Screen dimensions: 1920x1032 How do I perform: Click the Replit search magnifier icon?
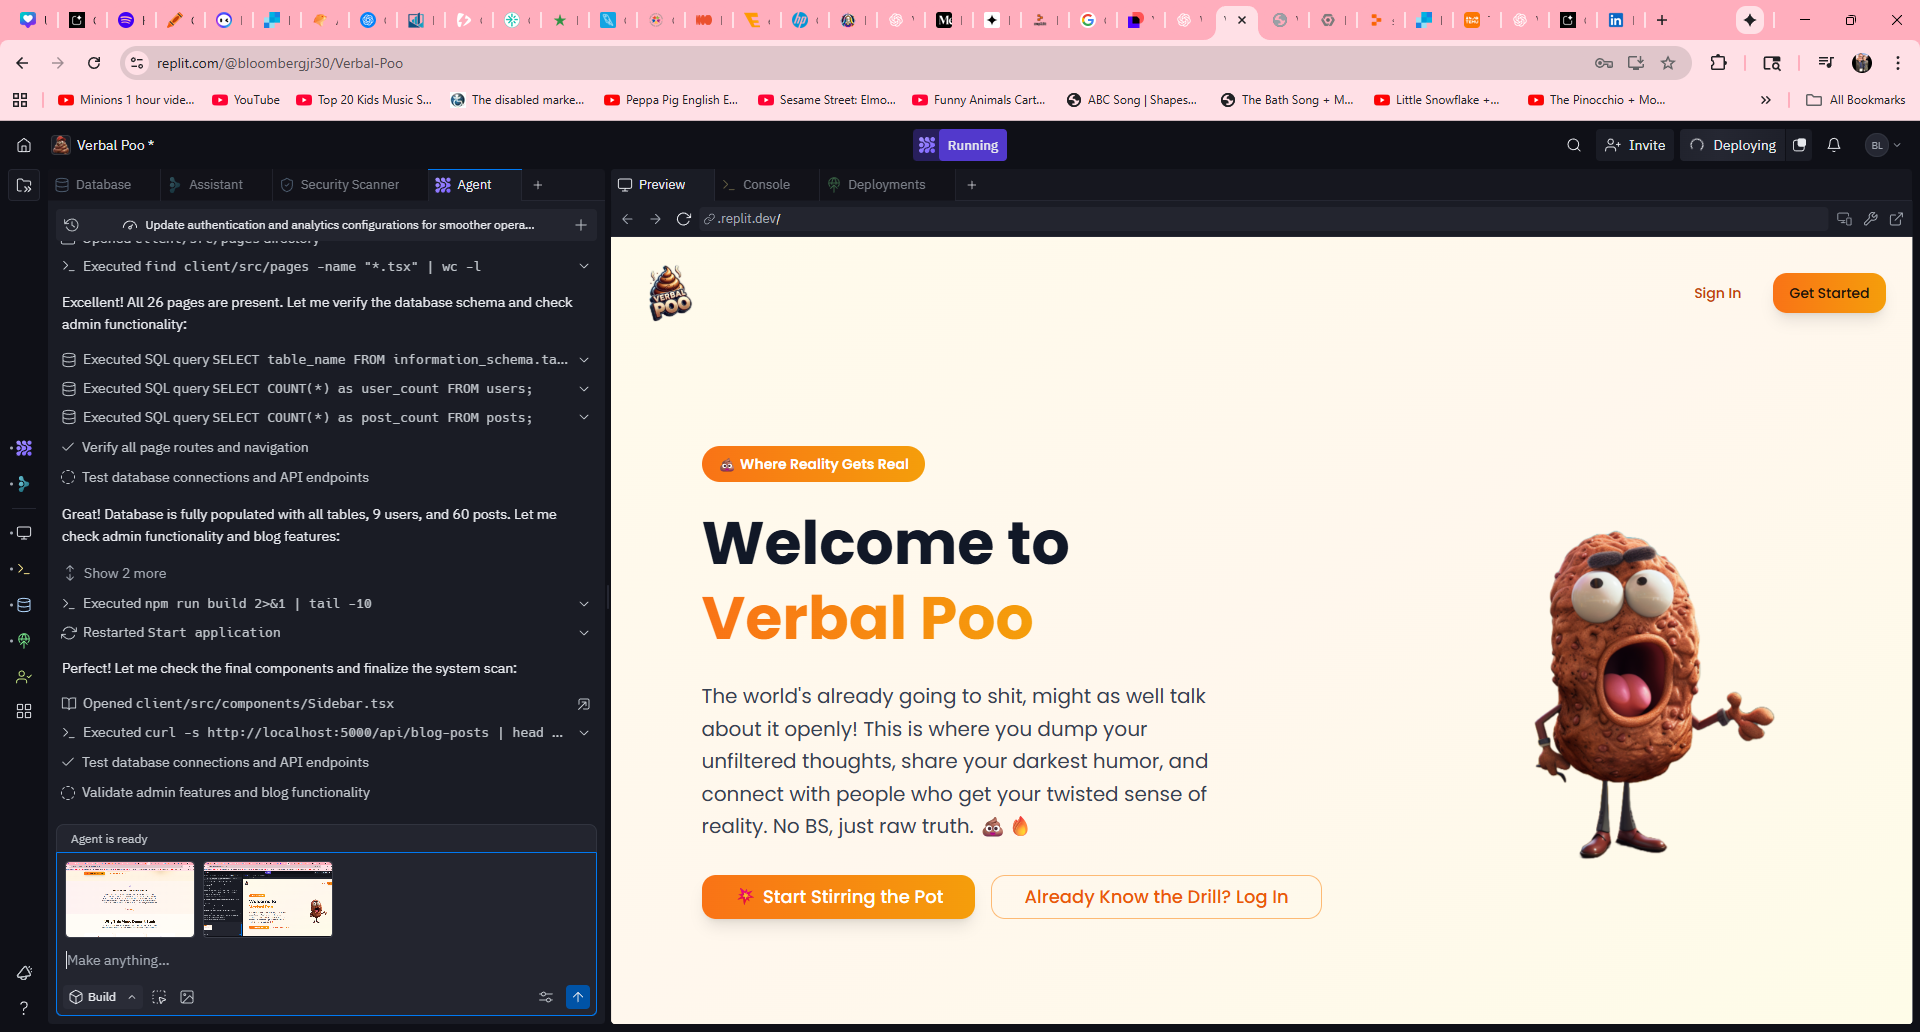[1574, 145]
